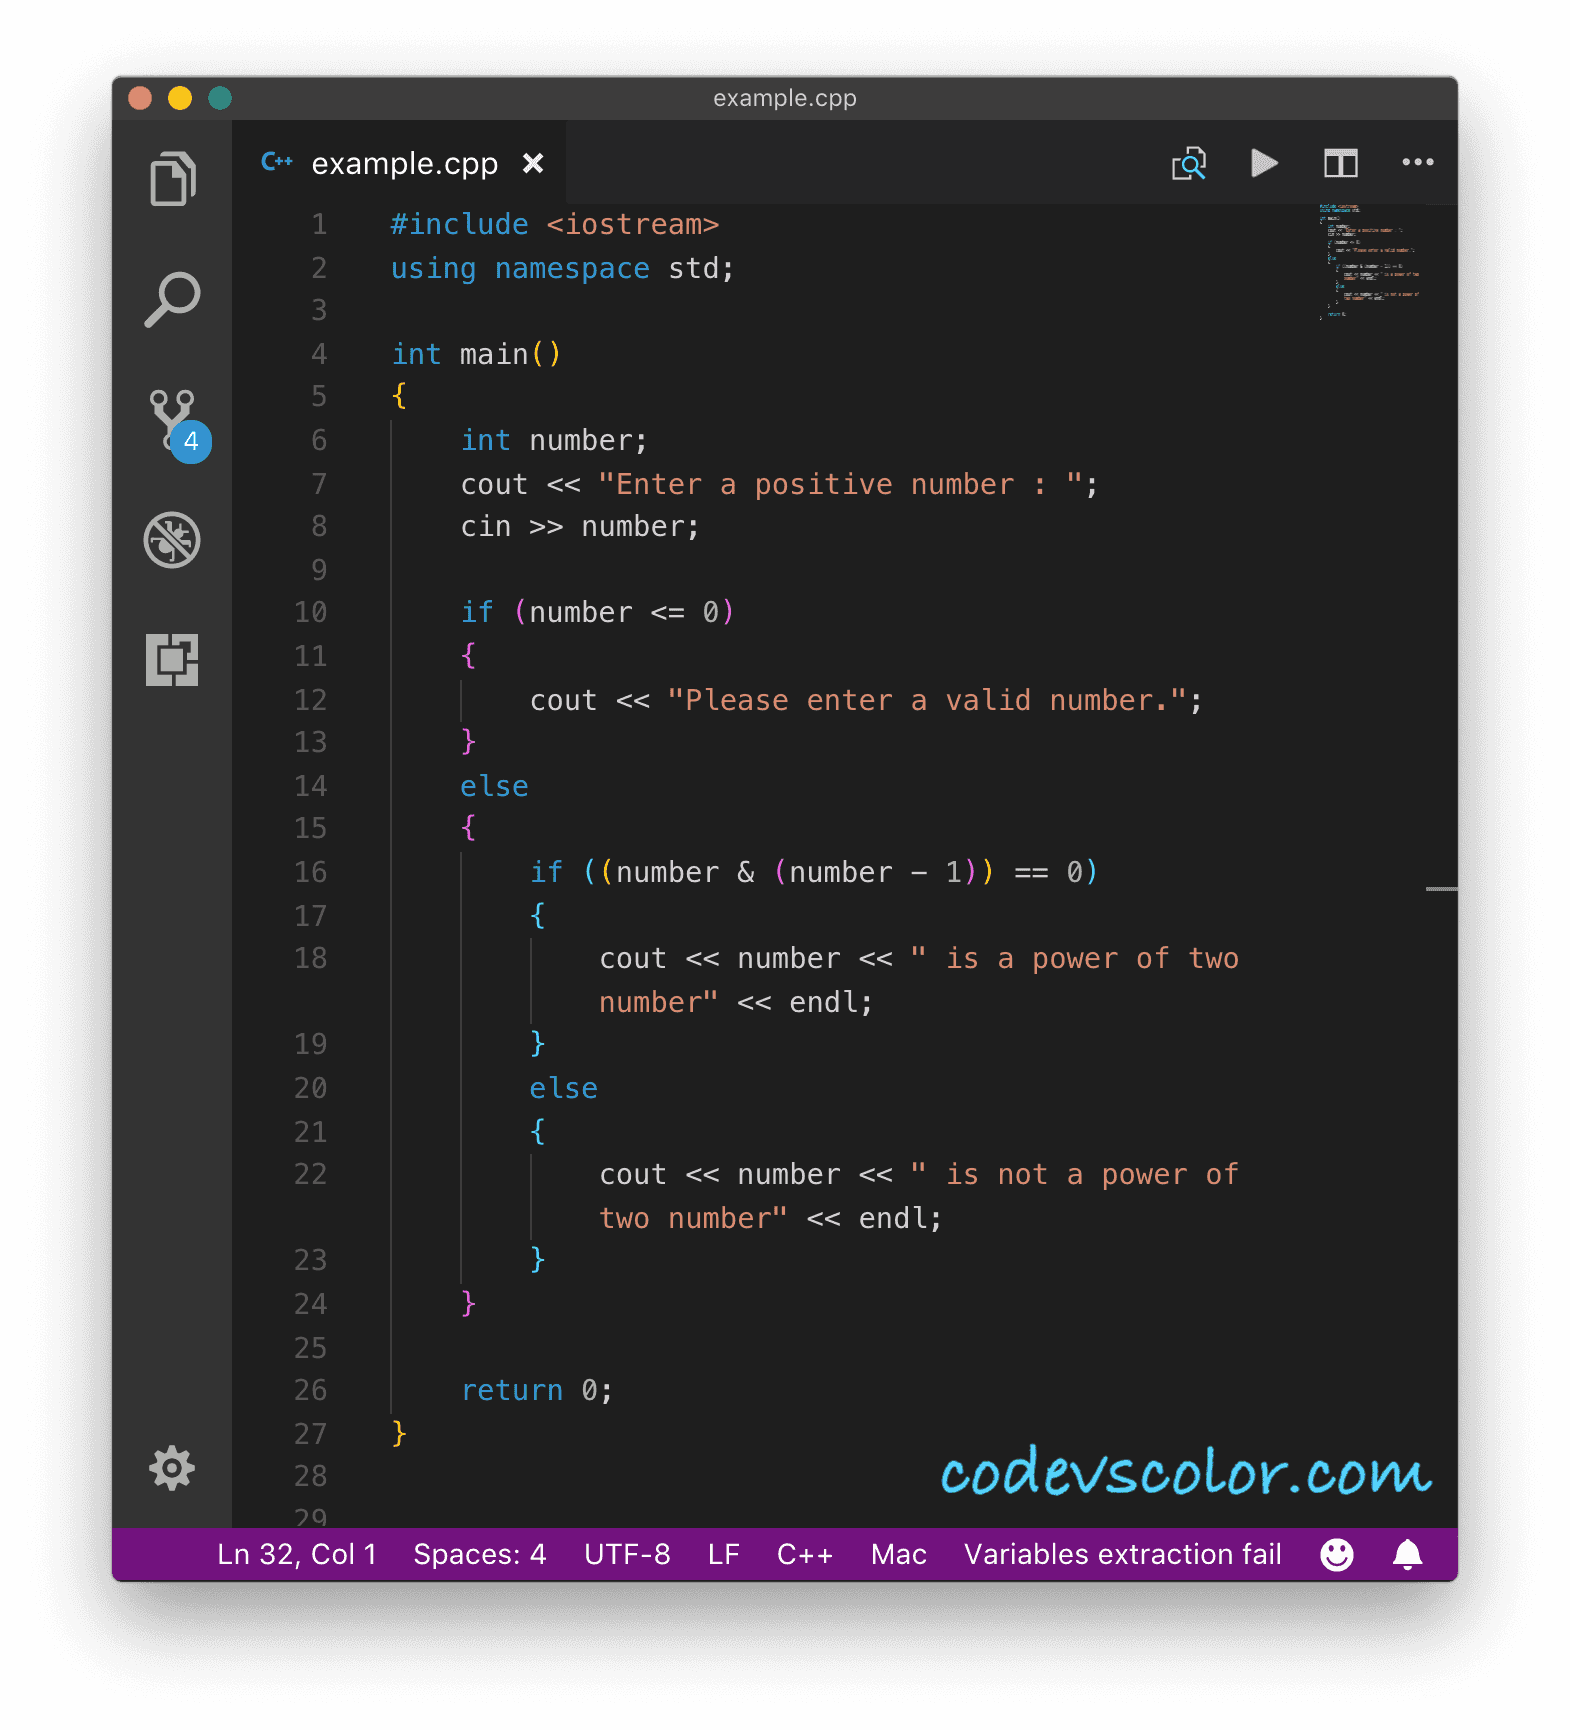Screen dimensions: 1570x1730
Task: Change the C++ language mode
Action: pyautogui.click(x=805, y=1554)
